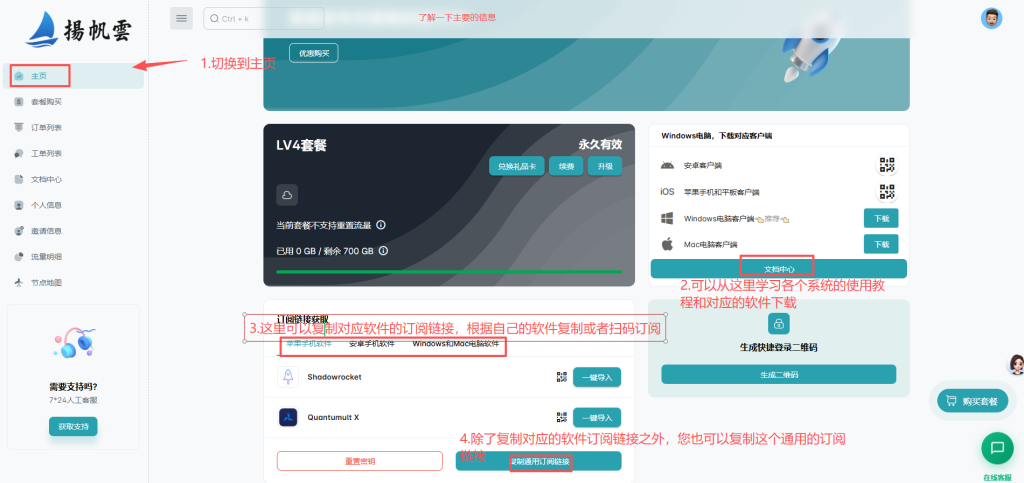This screenshot has height=483, width=1024.
Task: Click info icon beside 剩余 700 GB
Action: (383, 251)
